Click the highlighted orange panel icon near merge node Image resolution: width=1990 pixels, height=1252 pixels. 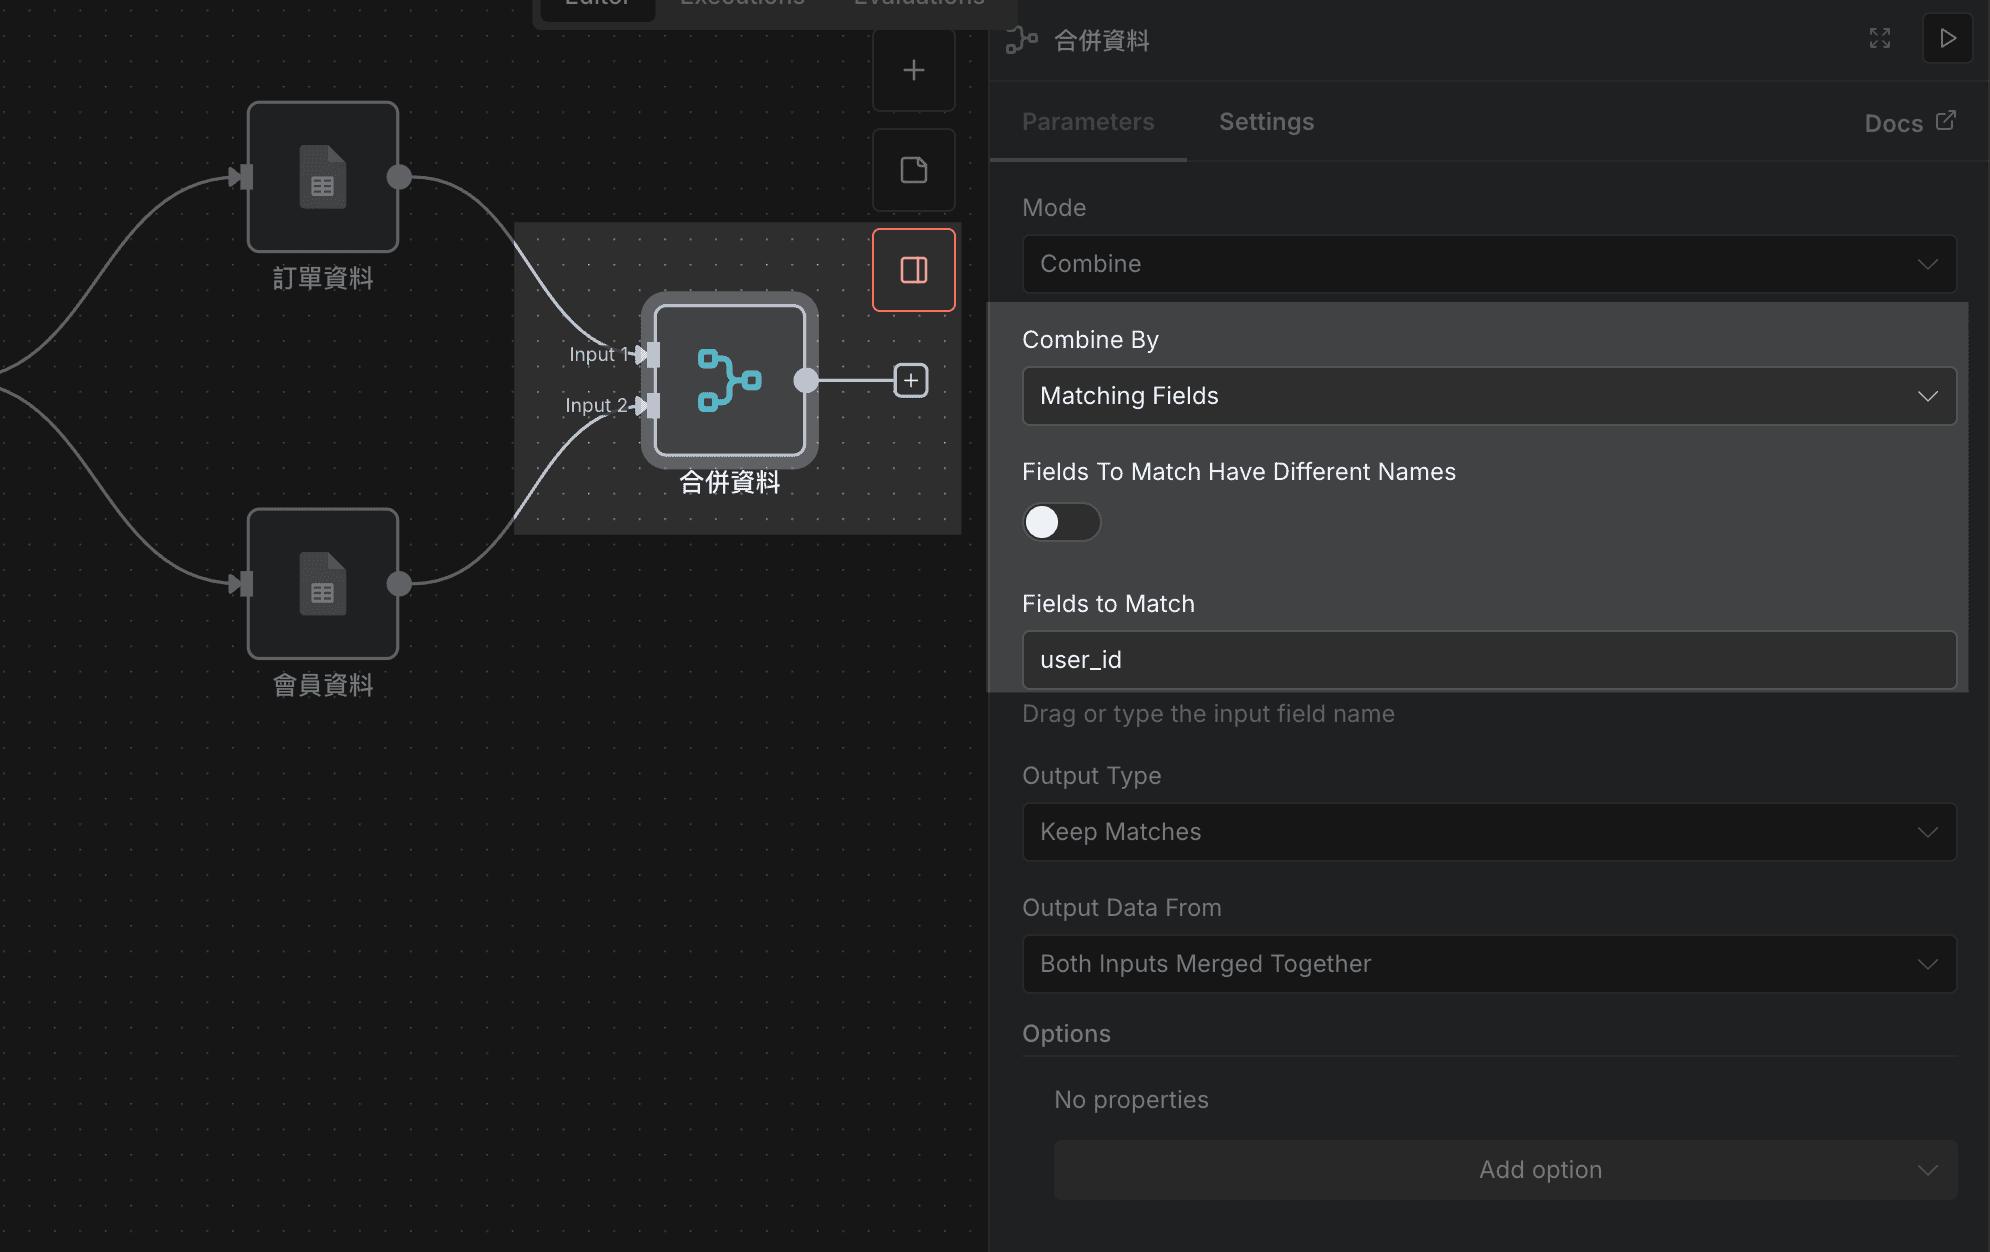click(x=912, y=268)
